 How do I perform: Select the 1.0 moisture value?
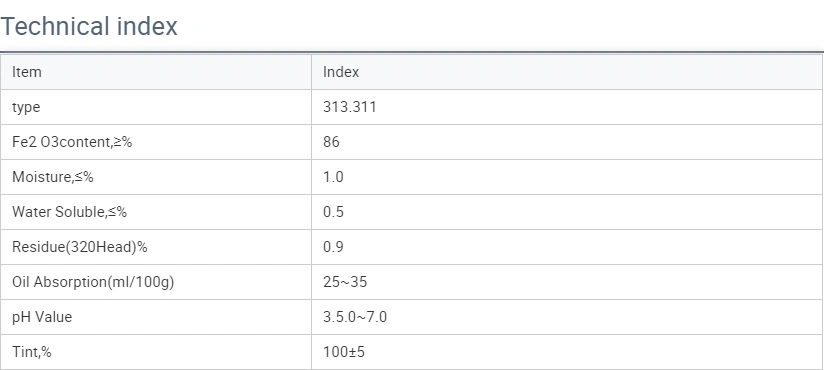(333, 177)
